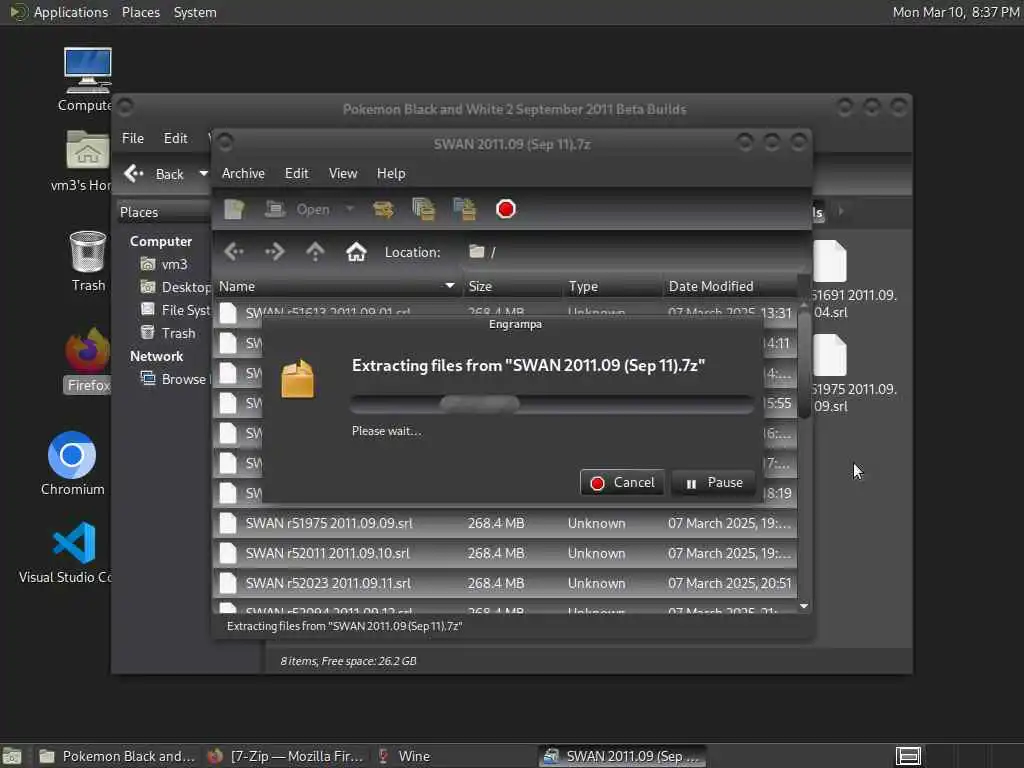Viewport: 1024px width, 768px height.
Task: Select File System in Places sidebar
Action: click(x=175, y=310)
